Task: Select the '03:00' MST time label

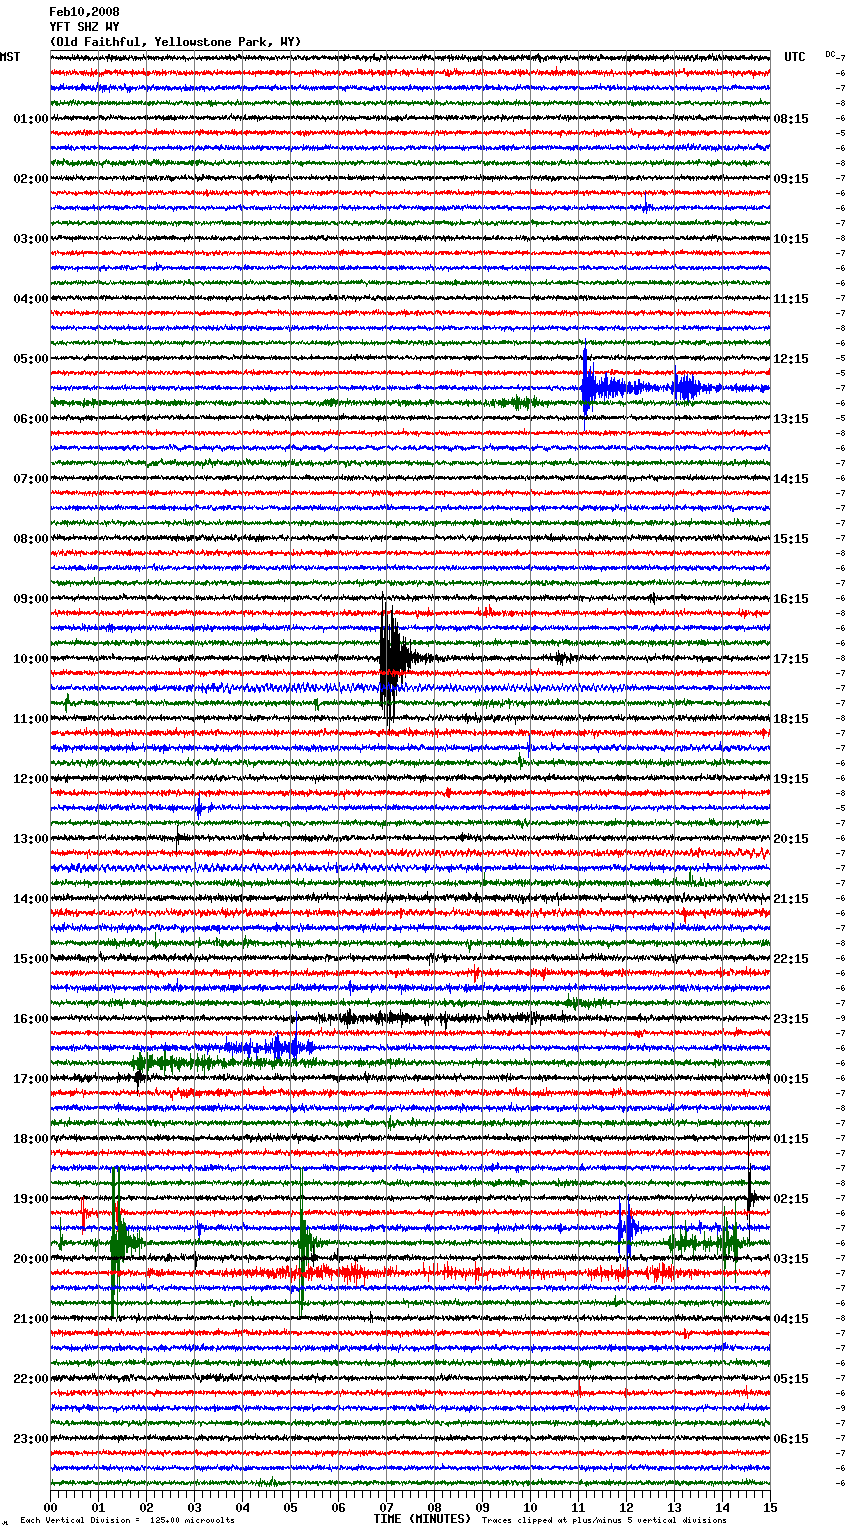Action: click(31, 239)
